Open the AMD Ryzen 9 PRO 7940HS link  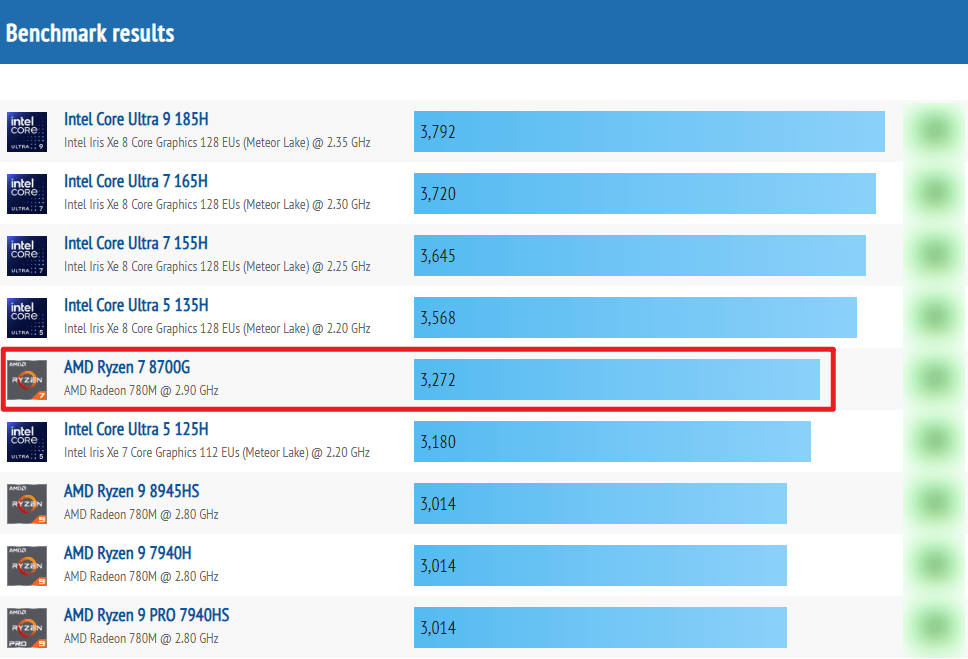(146, 616)
